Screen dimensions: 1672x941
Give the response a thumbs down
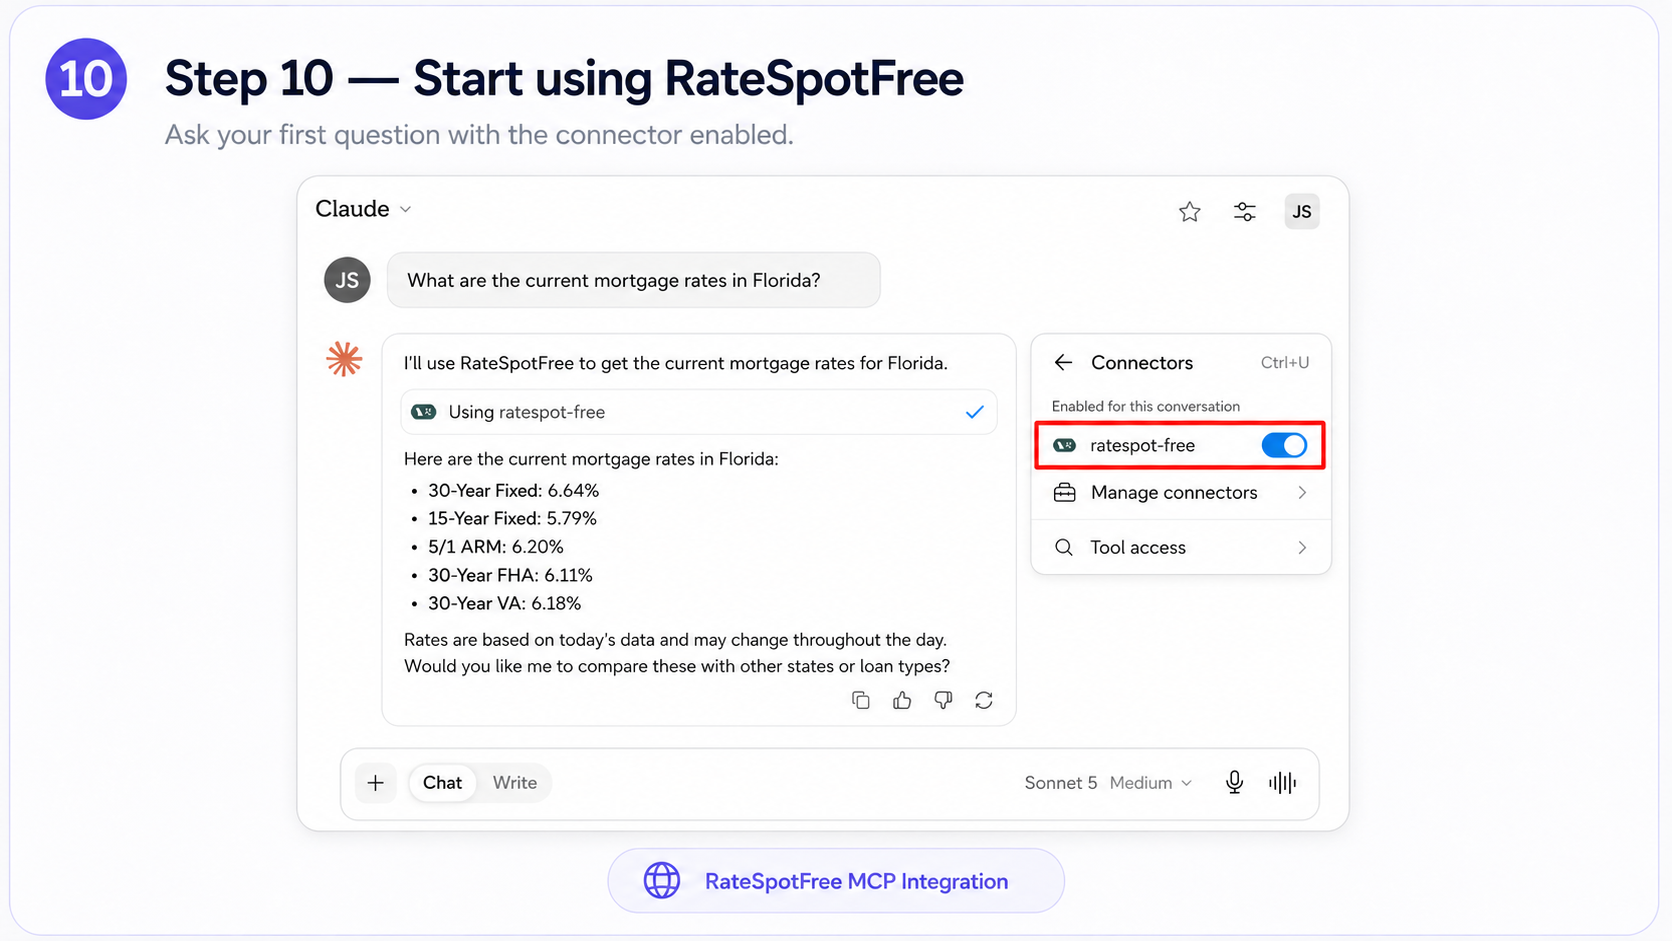click(x=943, y=700)
